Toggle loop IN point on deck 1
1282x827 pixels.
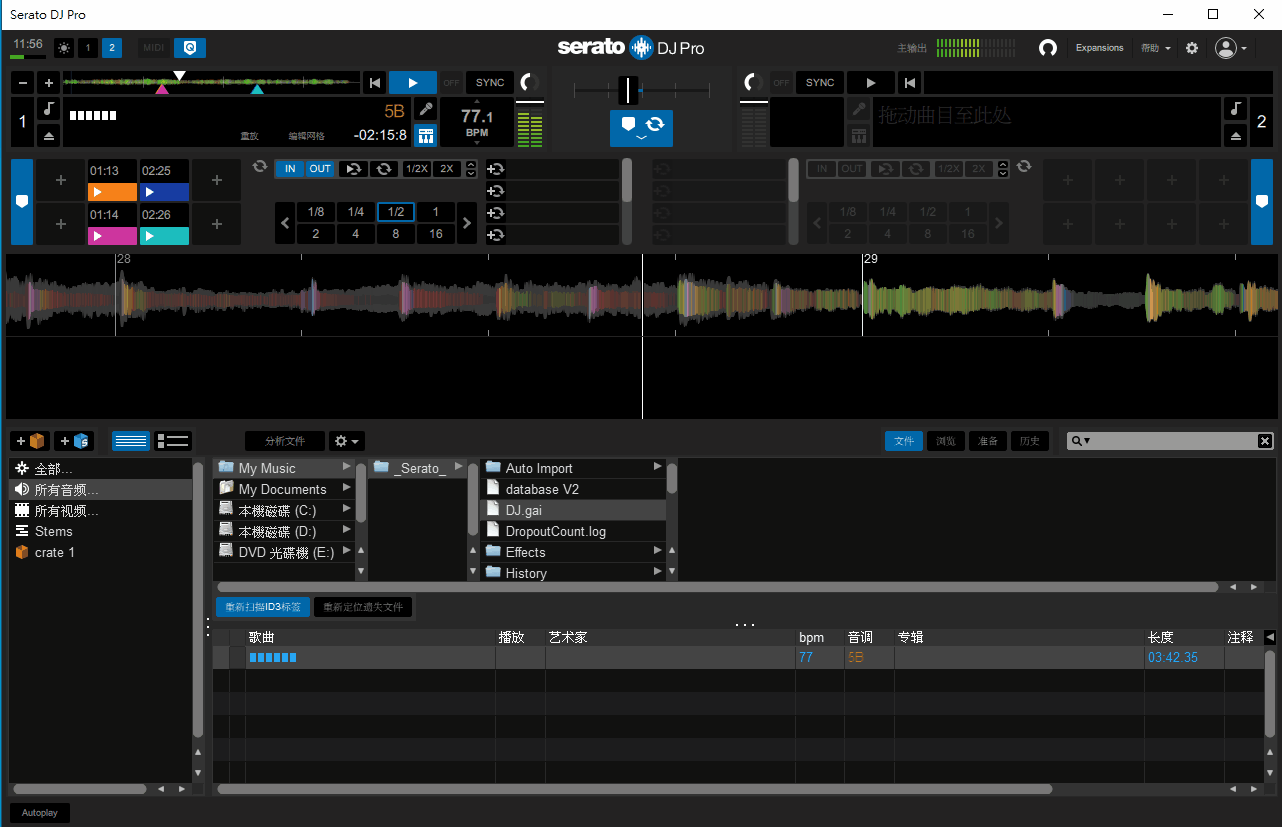click(x=290, y=169)
